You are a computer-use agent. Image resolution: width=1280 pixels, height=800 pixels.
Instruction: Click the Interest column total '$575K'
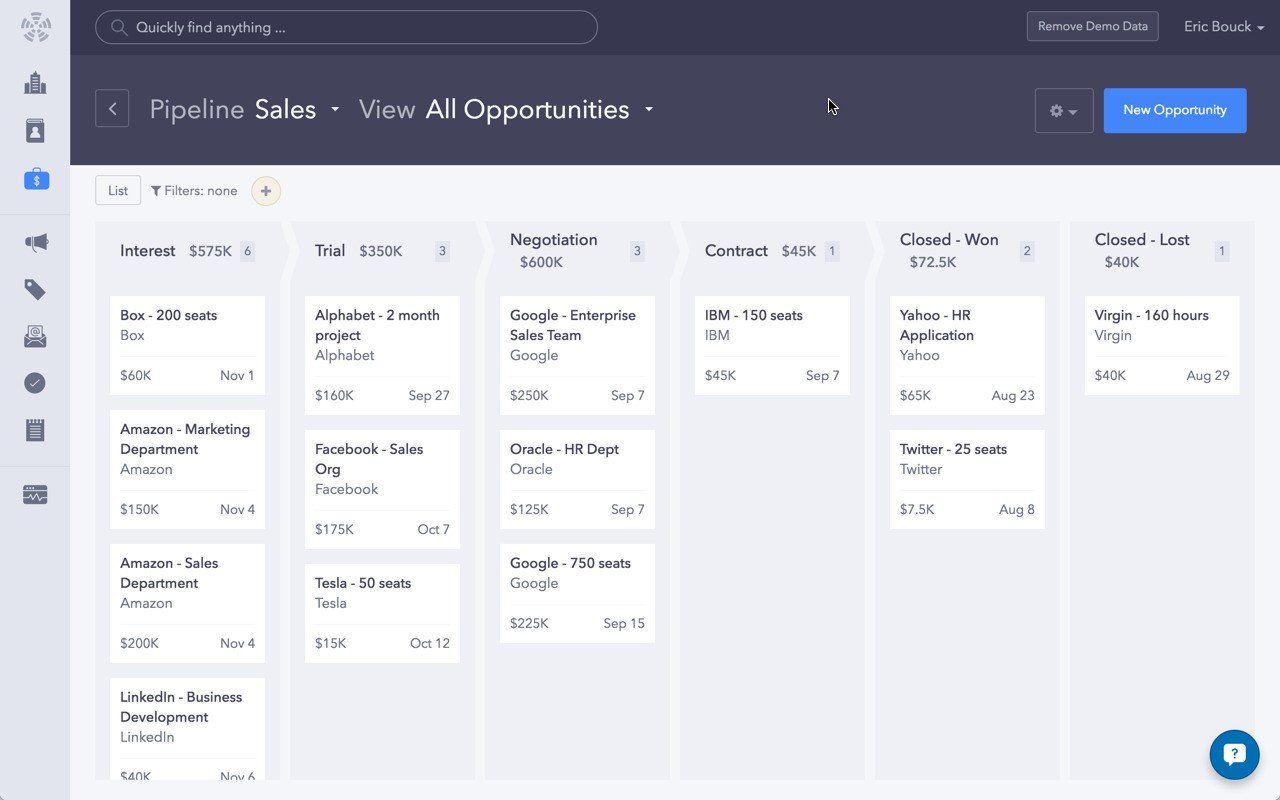pos(210,251)
